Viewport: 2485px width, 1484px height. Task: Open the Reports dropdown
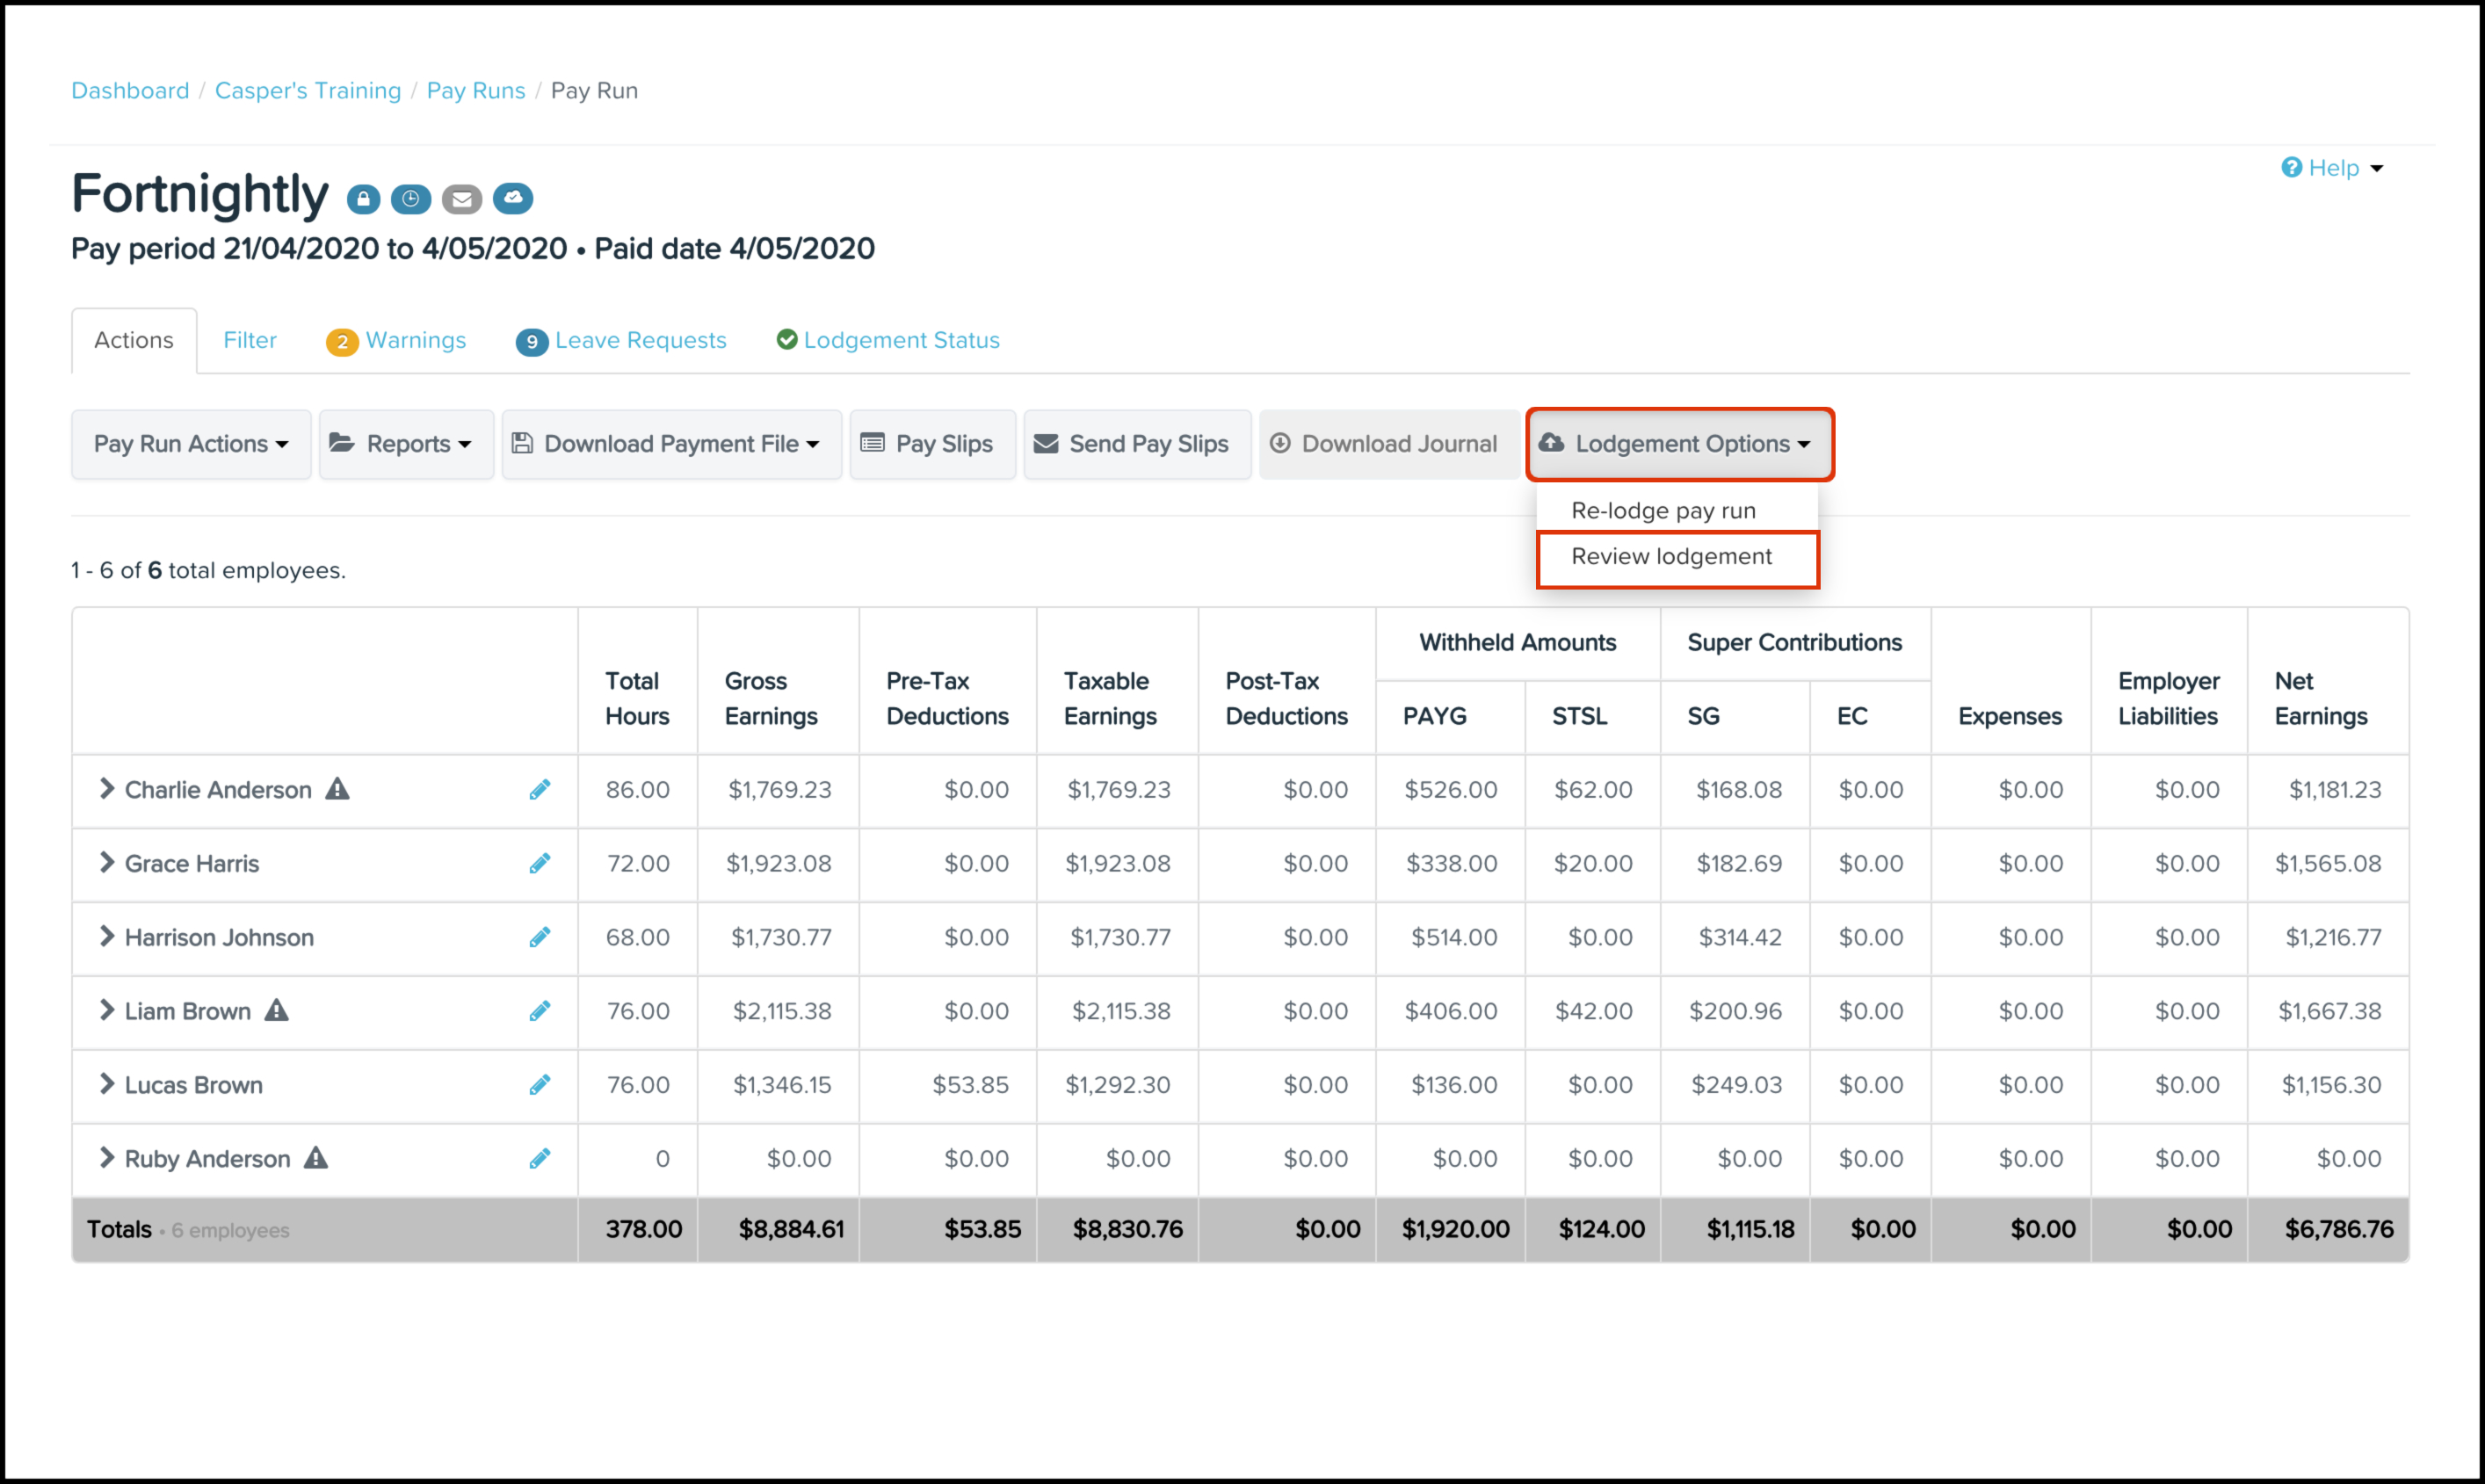pyautogui.click(x=406, y=444)
